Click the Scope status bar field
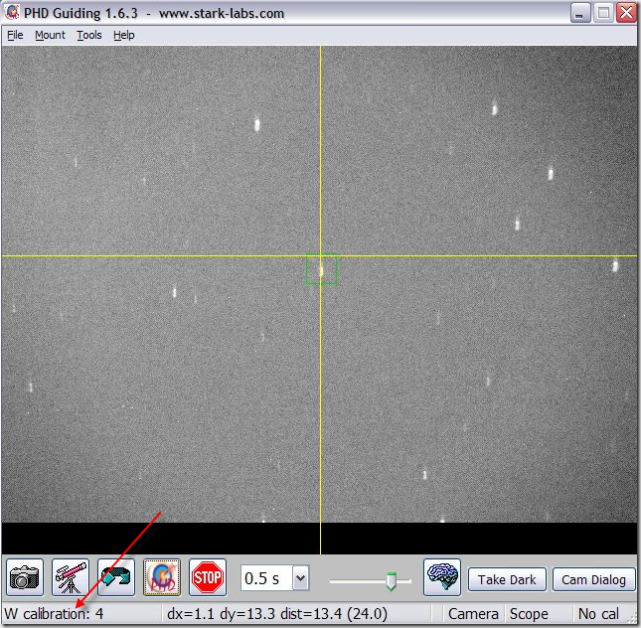The image size is (641, 628). (x=529, y=613)
